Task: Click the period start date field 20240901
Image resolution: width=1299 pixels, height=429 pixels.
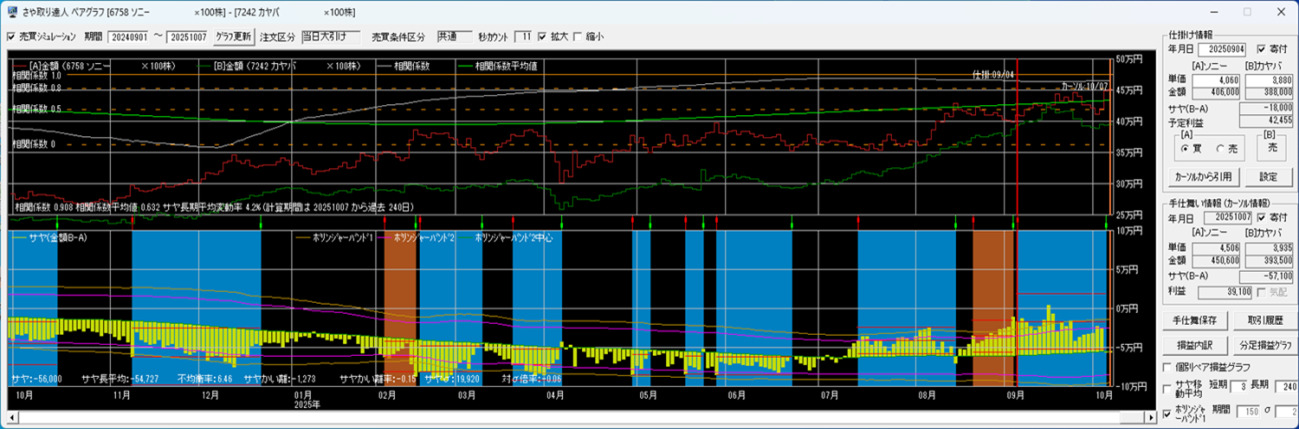Action: (126, 37)
